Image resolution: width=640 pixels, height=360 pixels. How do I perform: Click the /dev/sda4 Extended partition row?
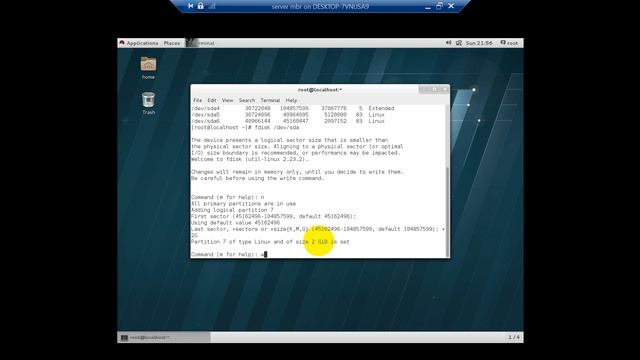pyautogui.click(x=293, y=108)
